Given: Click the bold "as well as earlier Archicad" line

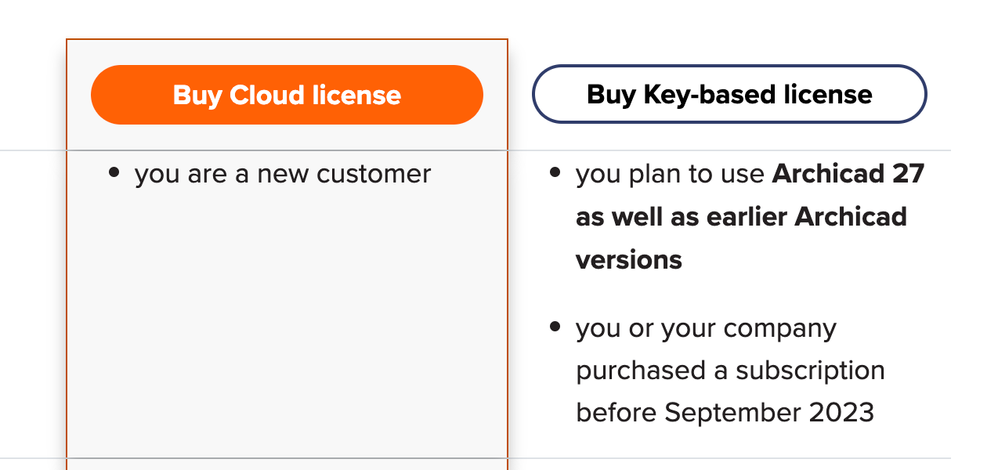Looking at the screenshot, I should (741, 217).
